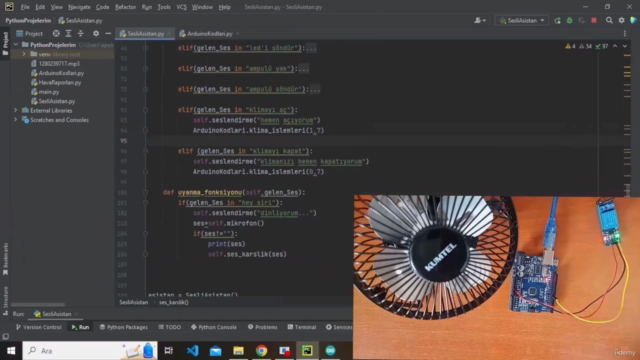Open Visual Studio Code from taskbar
Image resolution: width=640 pixels, height=360 pixels.
tap(192, 351)
